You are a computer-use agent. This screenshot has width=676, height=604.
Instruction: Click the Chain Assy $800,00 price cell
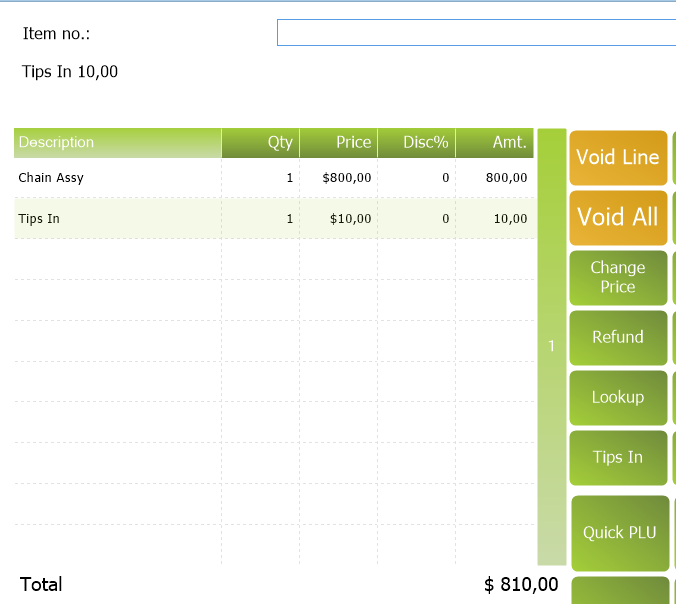point(339,178)
